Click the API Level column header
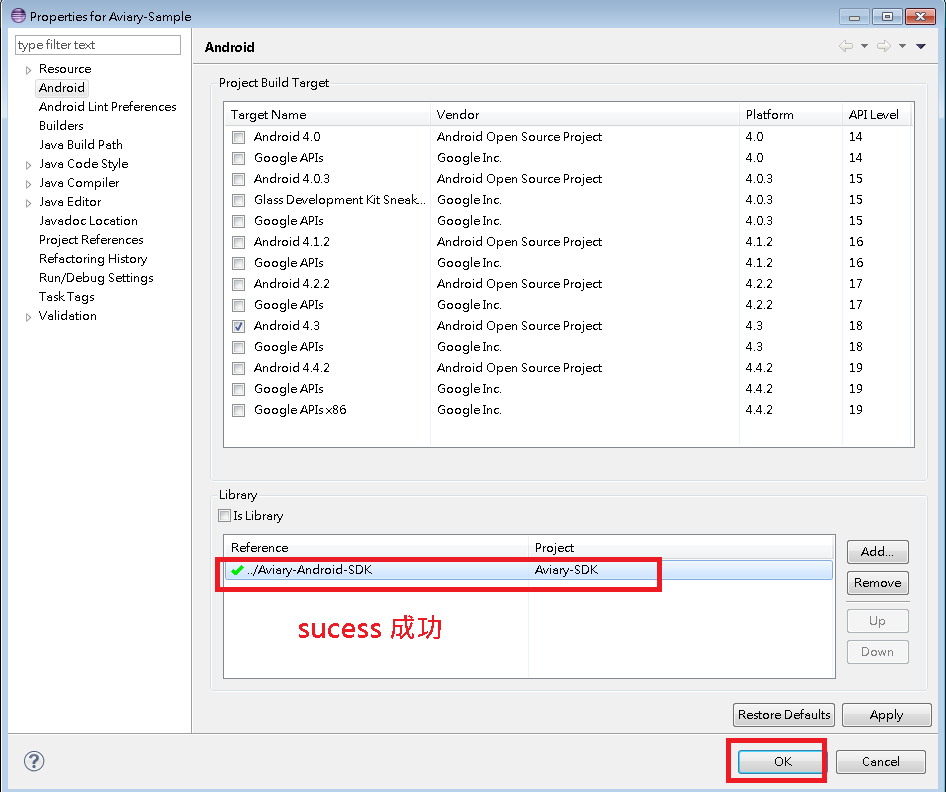Image resolution: width=946 pixels, height=792 pixels. (x=877, y=115)
